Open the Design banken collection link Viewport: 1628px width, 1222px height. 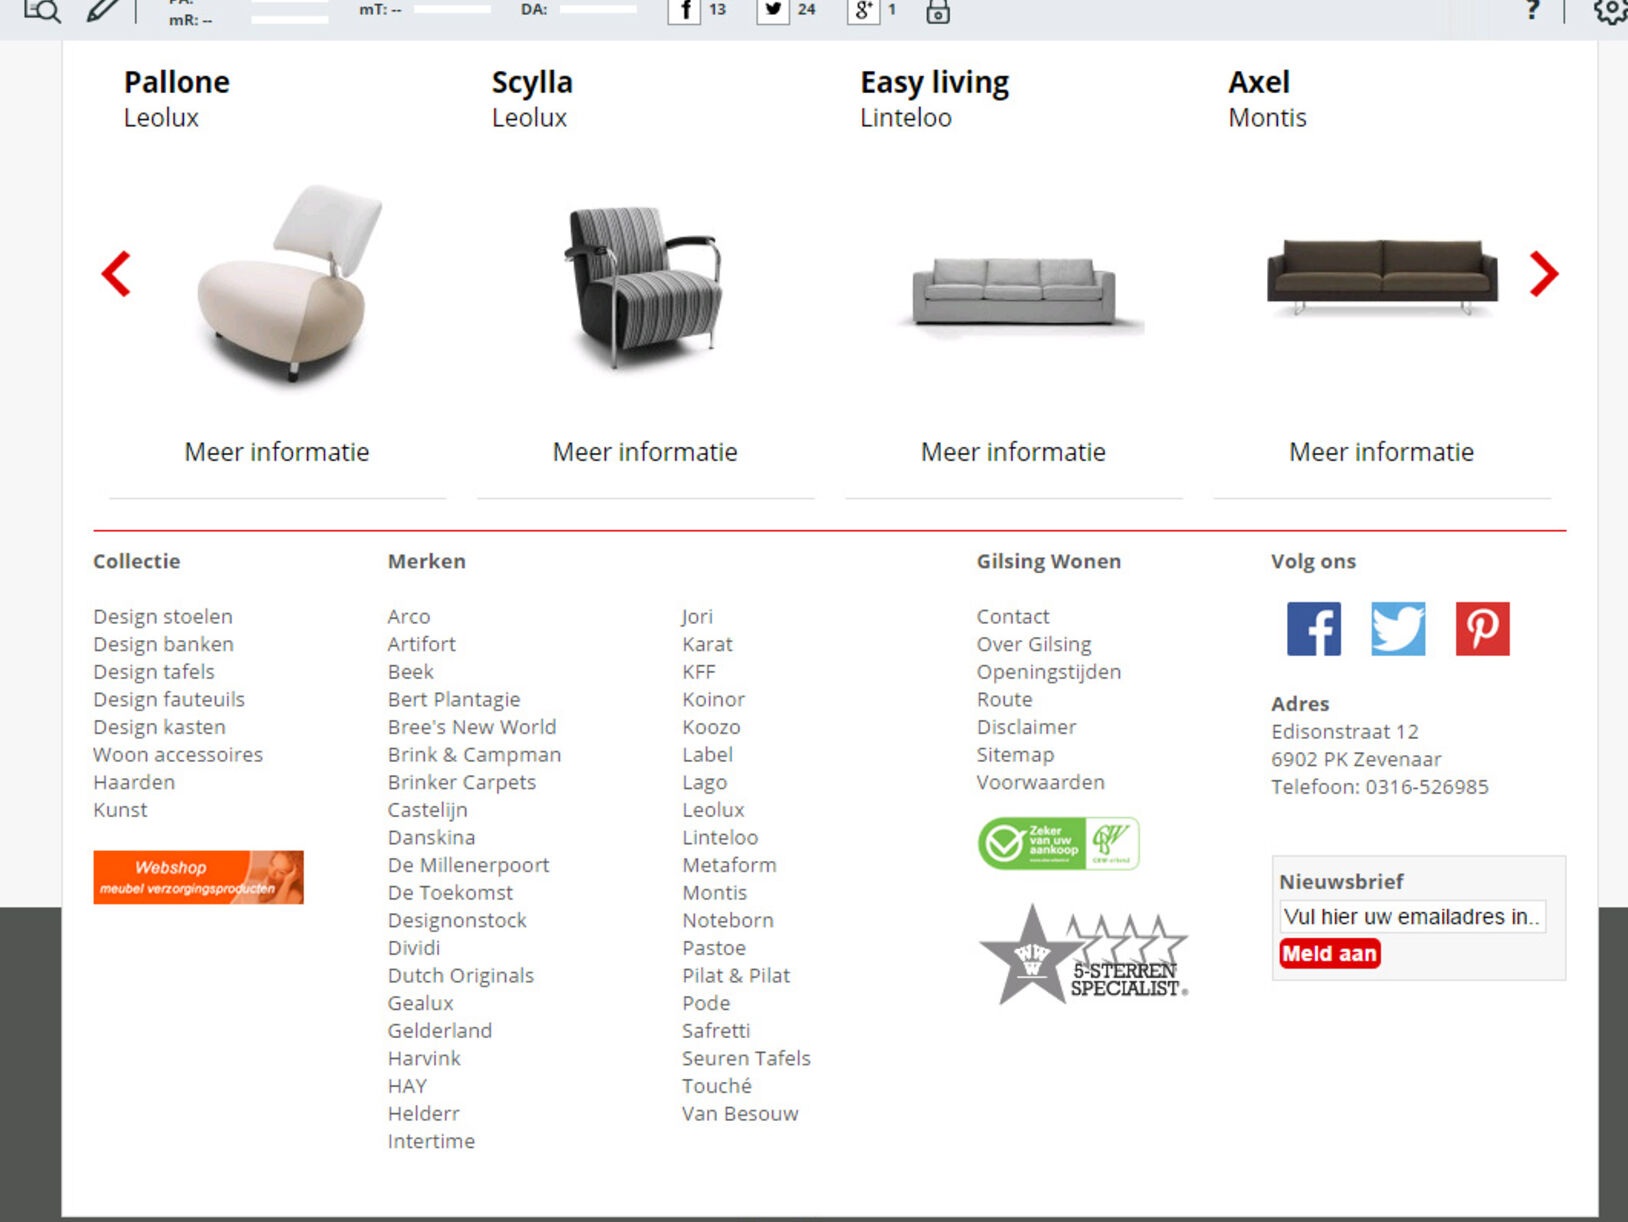point(163,644)
